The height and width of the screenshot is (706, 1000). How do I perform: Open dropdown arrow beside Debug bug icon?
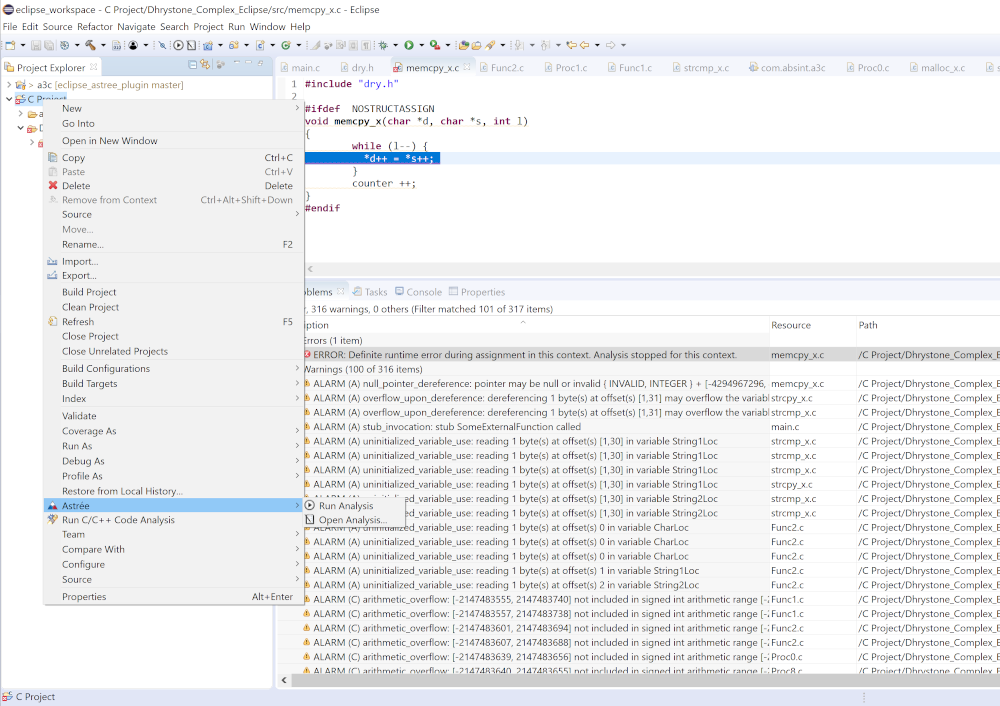(x=395, y=45)
